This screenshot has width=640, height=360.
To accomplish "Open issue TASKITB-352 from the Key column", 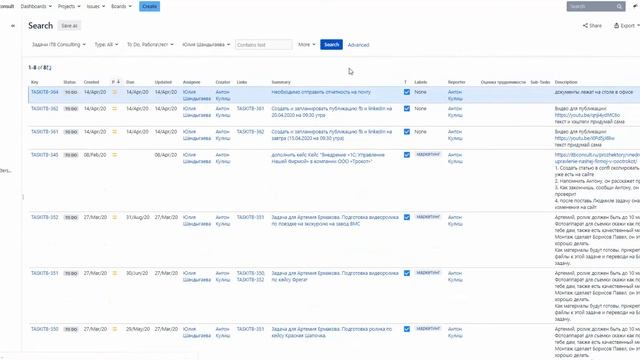I will tap(44, 218).
